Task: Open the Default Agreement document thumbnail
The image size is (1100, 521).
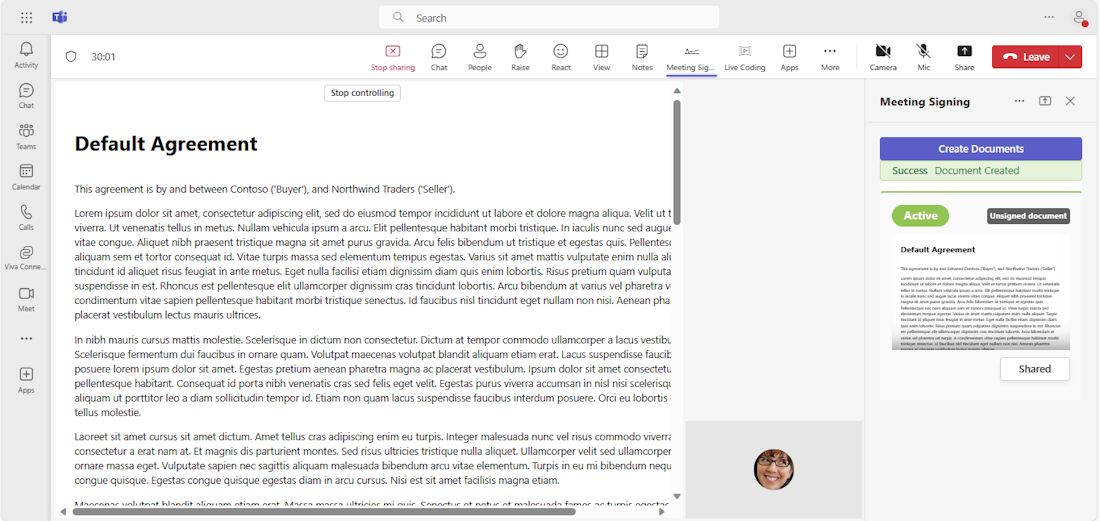Action: 981,292
